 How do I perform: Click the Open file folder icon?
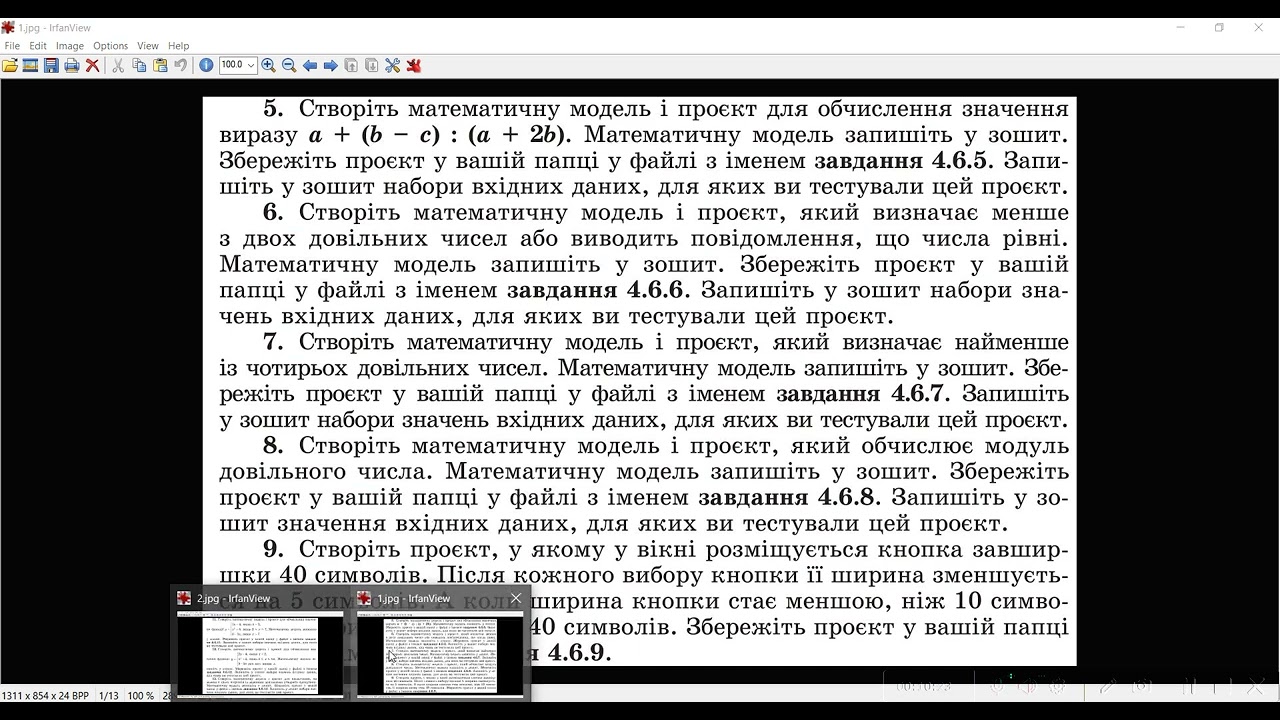[x=10, y=65]
